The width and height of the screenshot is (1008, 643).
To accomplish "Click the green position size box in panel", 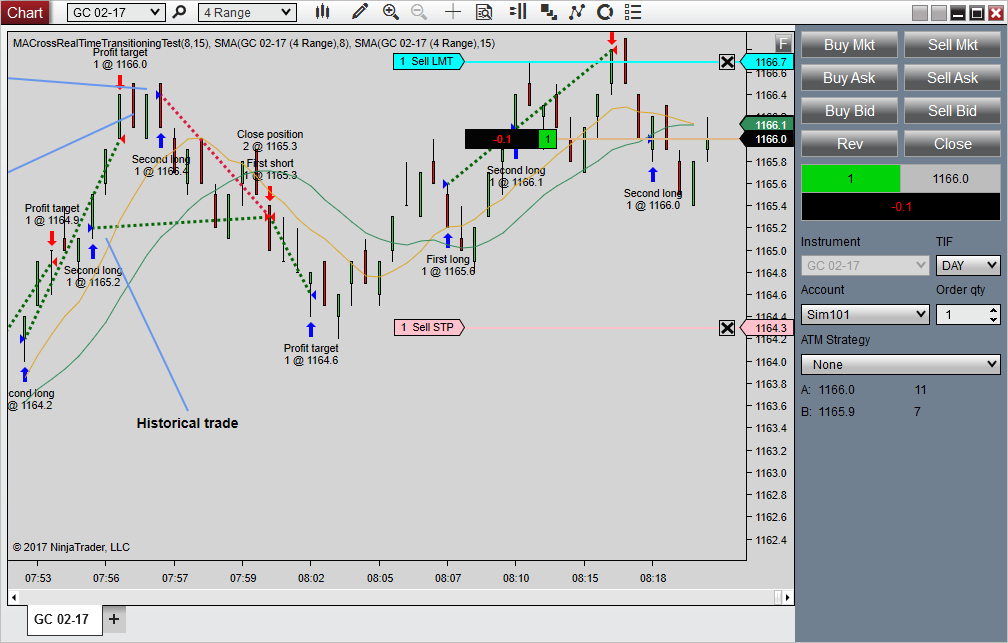I will click(850, 179).
